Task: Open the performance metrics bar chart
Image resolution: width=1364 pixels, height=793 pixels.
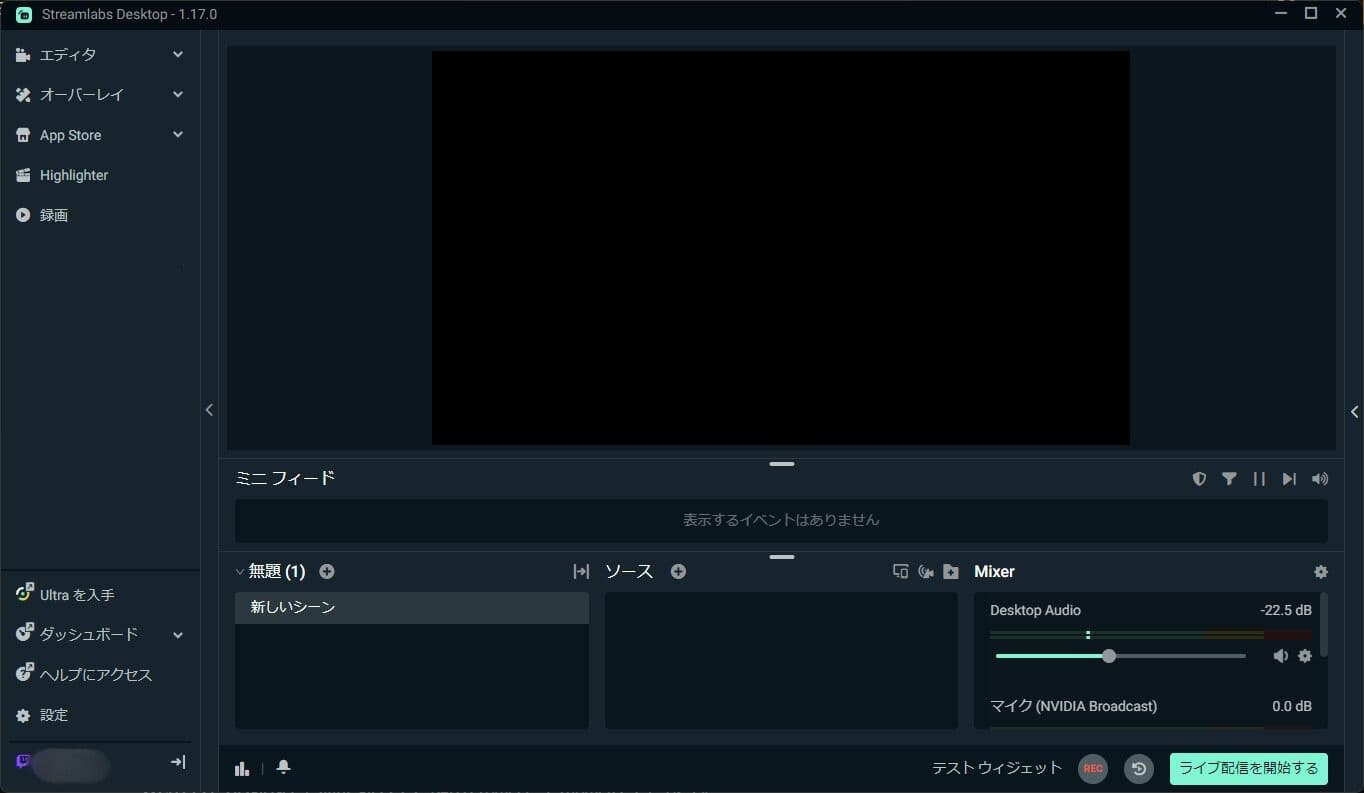Action: tap(242, 768)
